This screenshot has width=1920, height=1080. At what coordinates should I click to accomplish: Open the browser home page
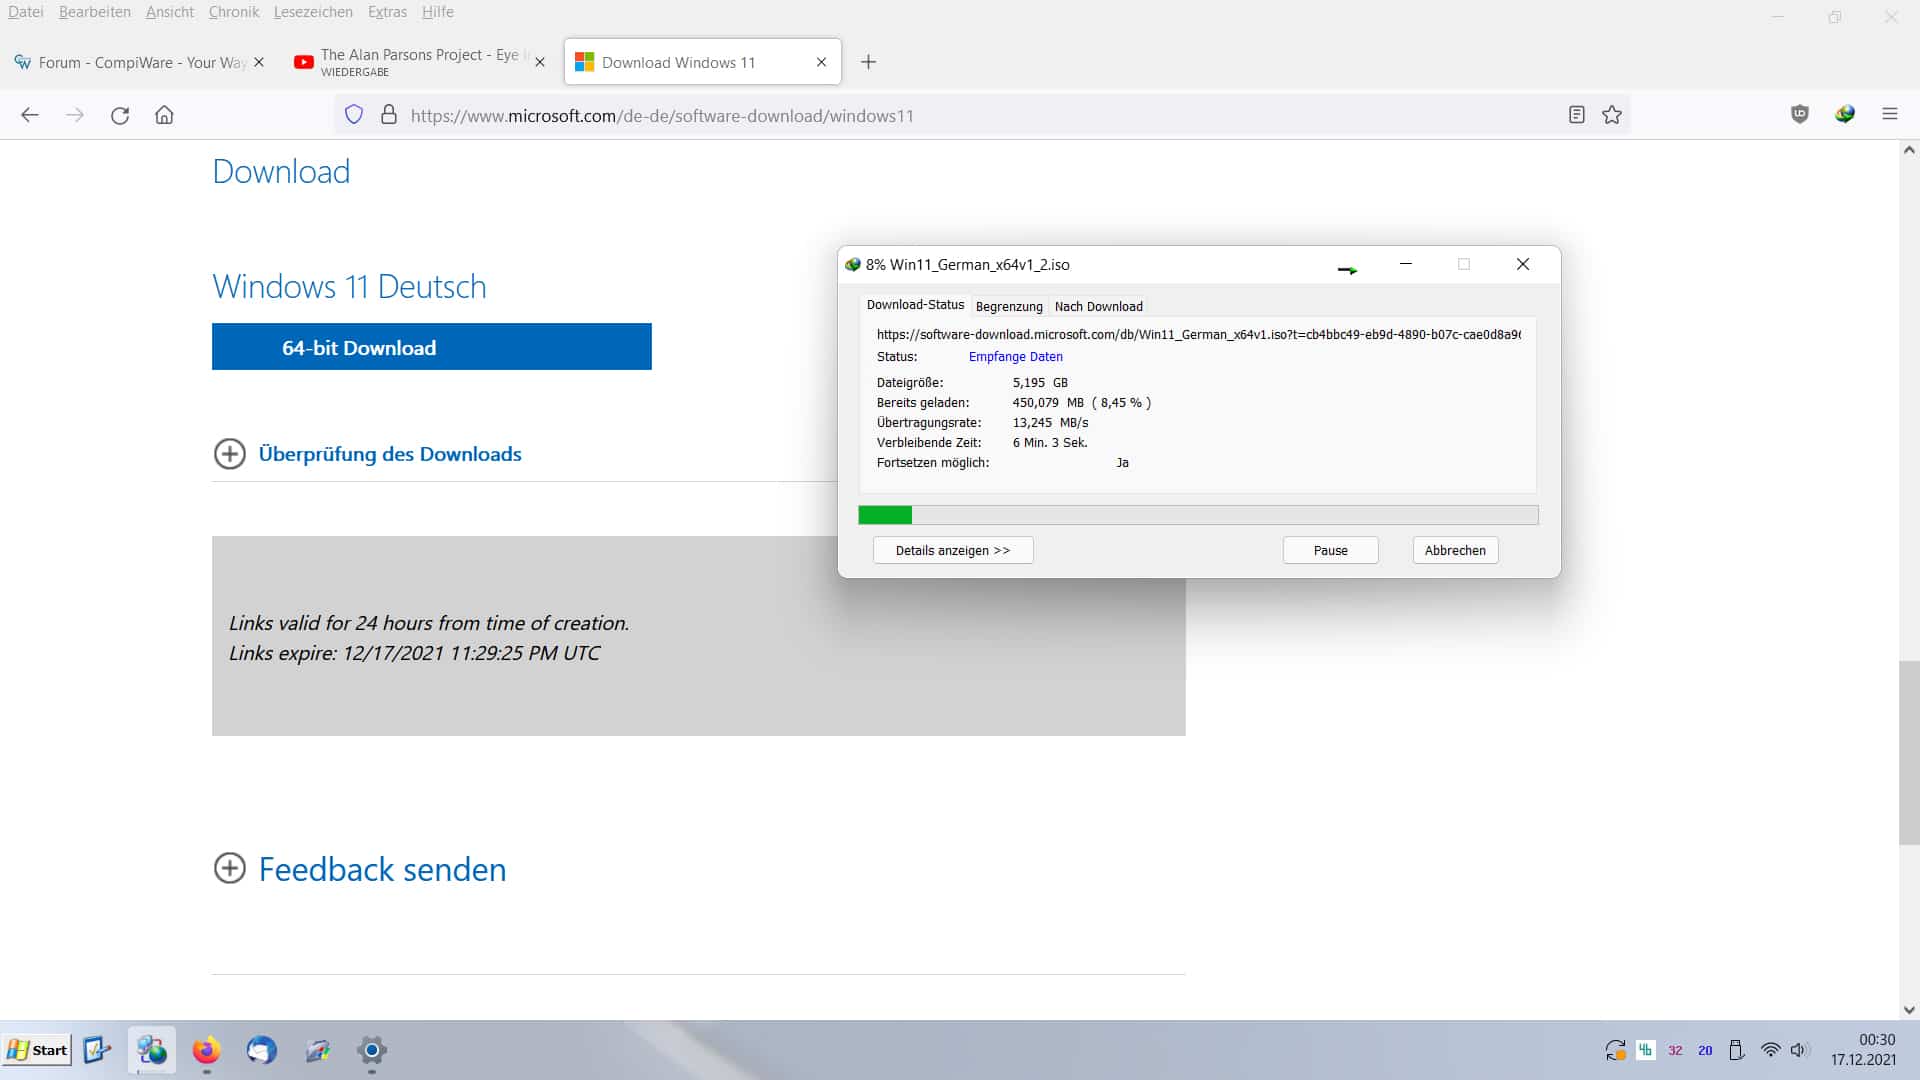[164, 115]
